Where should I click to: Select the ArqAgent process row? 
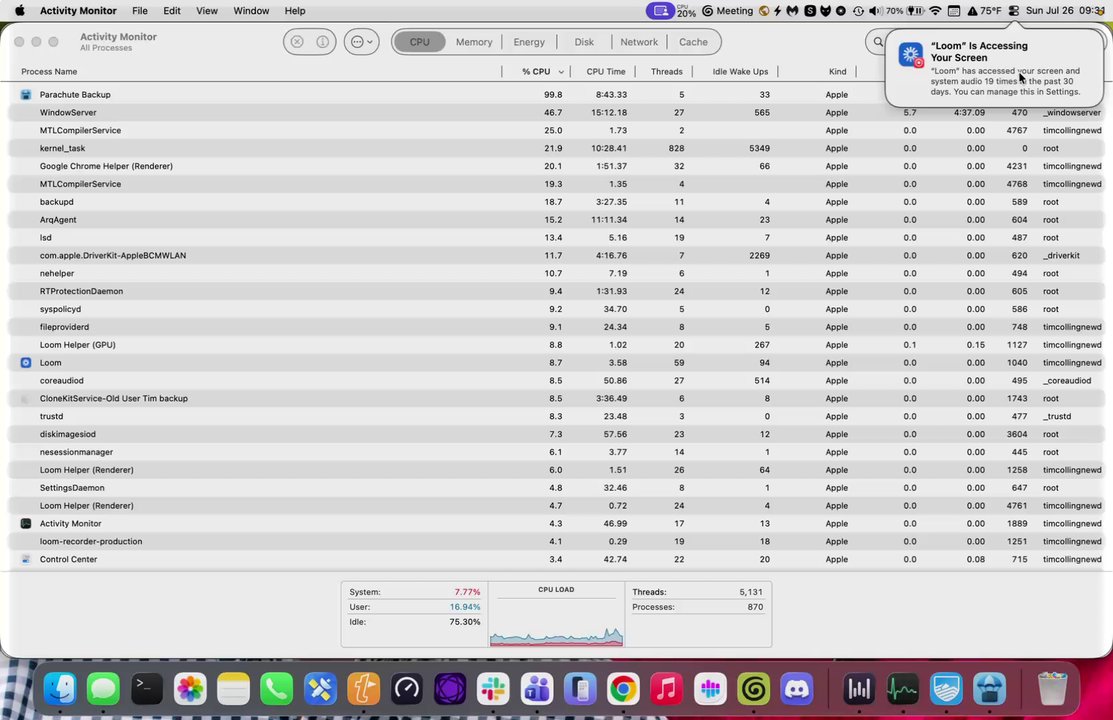click(556, 219)
